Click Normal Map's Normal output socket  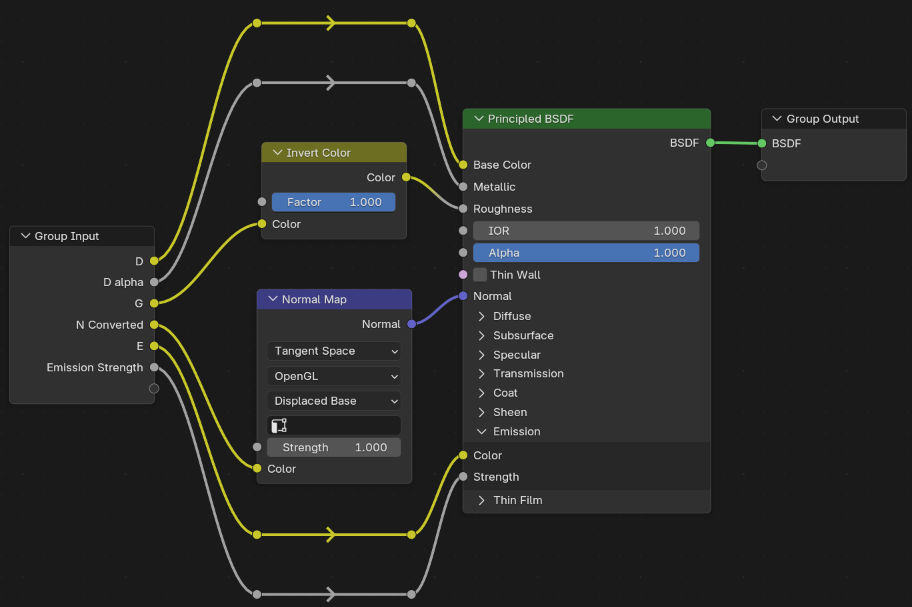pos(412,324)
